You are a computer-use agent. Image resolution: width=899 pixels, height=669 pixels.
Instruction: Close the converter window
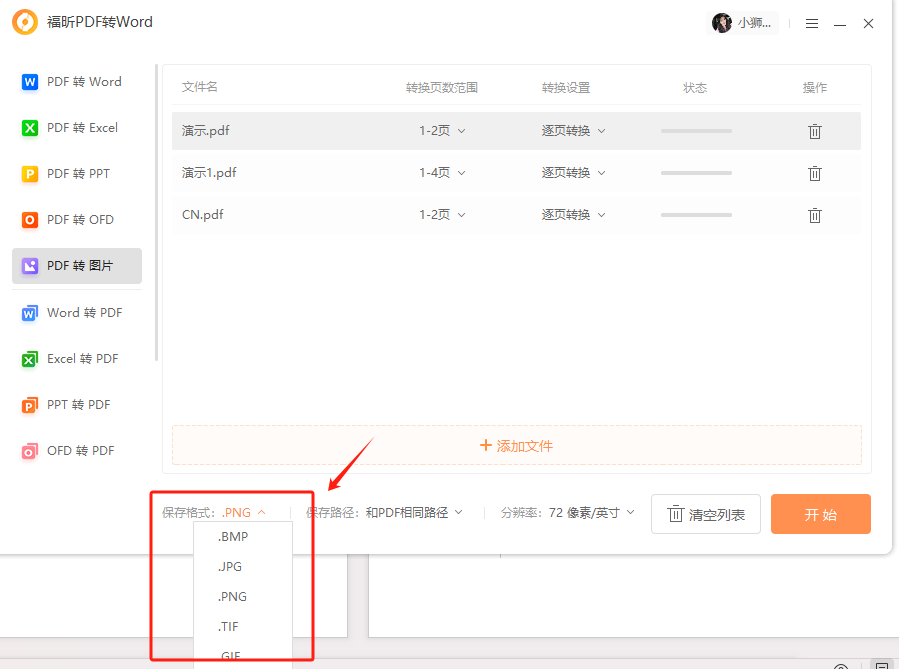[868, 24]
